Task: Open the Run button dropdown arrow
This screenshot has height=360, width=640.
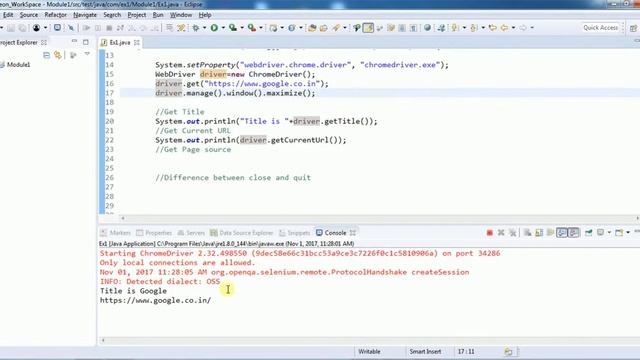Action: click(x=223, y=28)
